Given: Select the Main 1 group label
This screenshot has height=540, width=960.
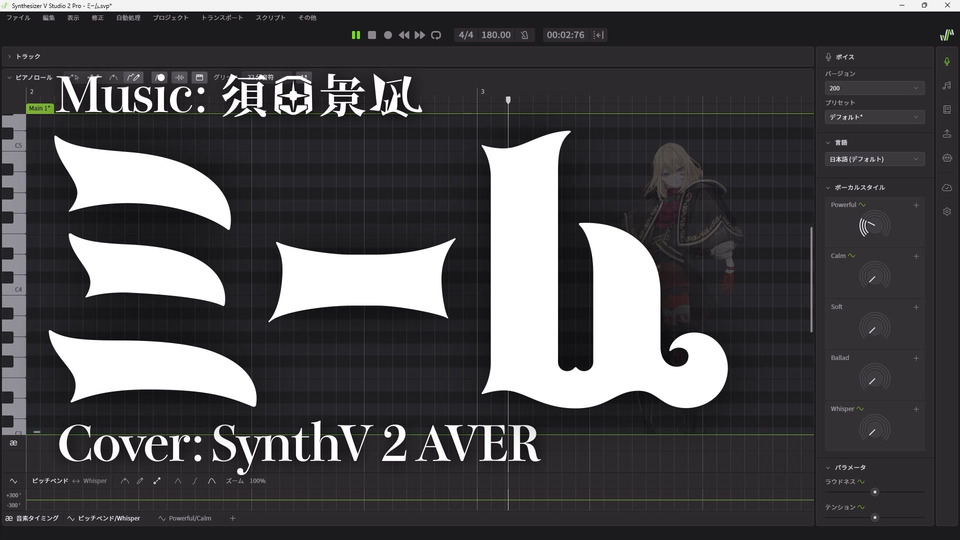Looking at the screenshot, I should 40,108.
